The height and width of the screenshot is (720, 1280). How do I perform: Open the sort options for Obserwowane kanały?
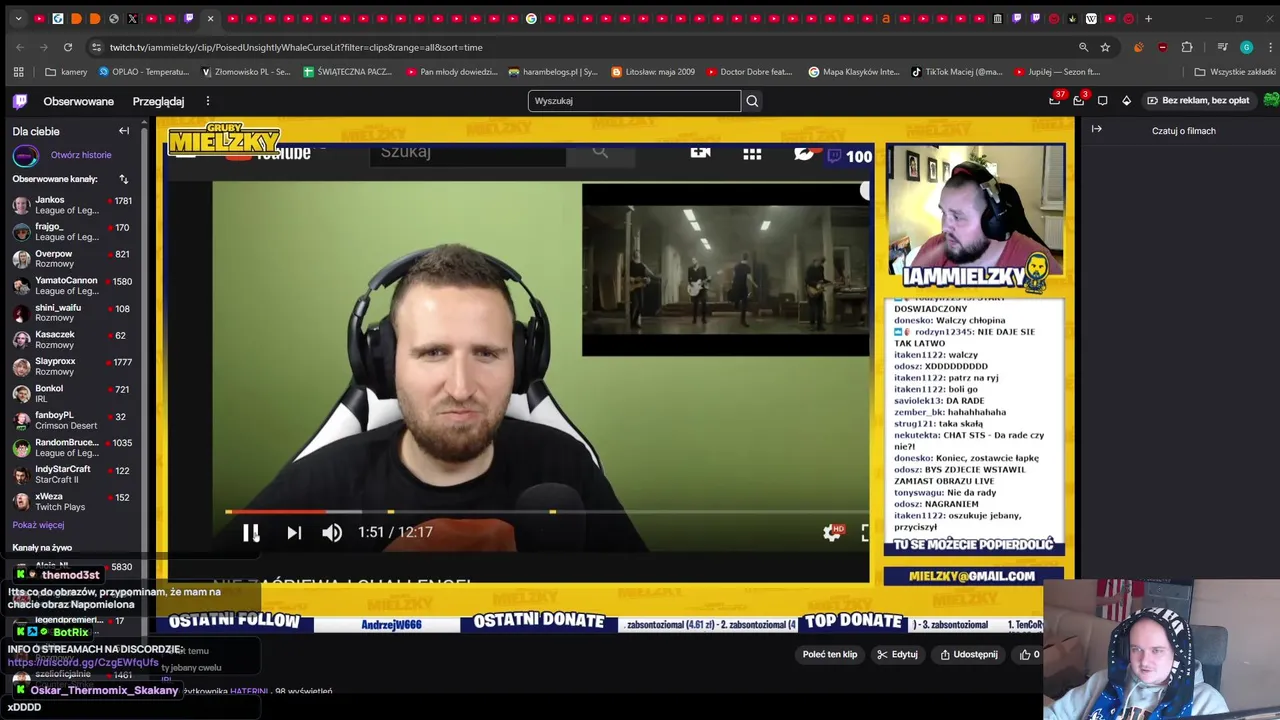[124, 179]
